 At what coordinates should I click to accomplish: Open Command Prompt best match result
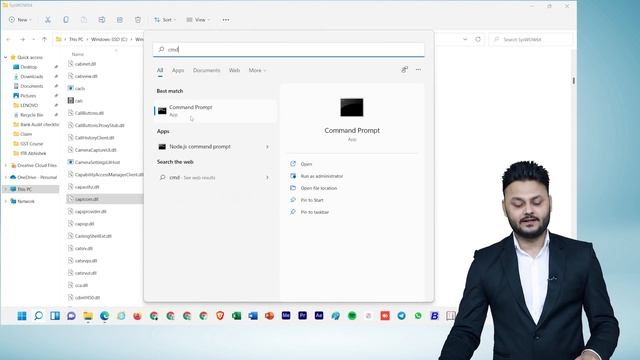tap(215, 111)
